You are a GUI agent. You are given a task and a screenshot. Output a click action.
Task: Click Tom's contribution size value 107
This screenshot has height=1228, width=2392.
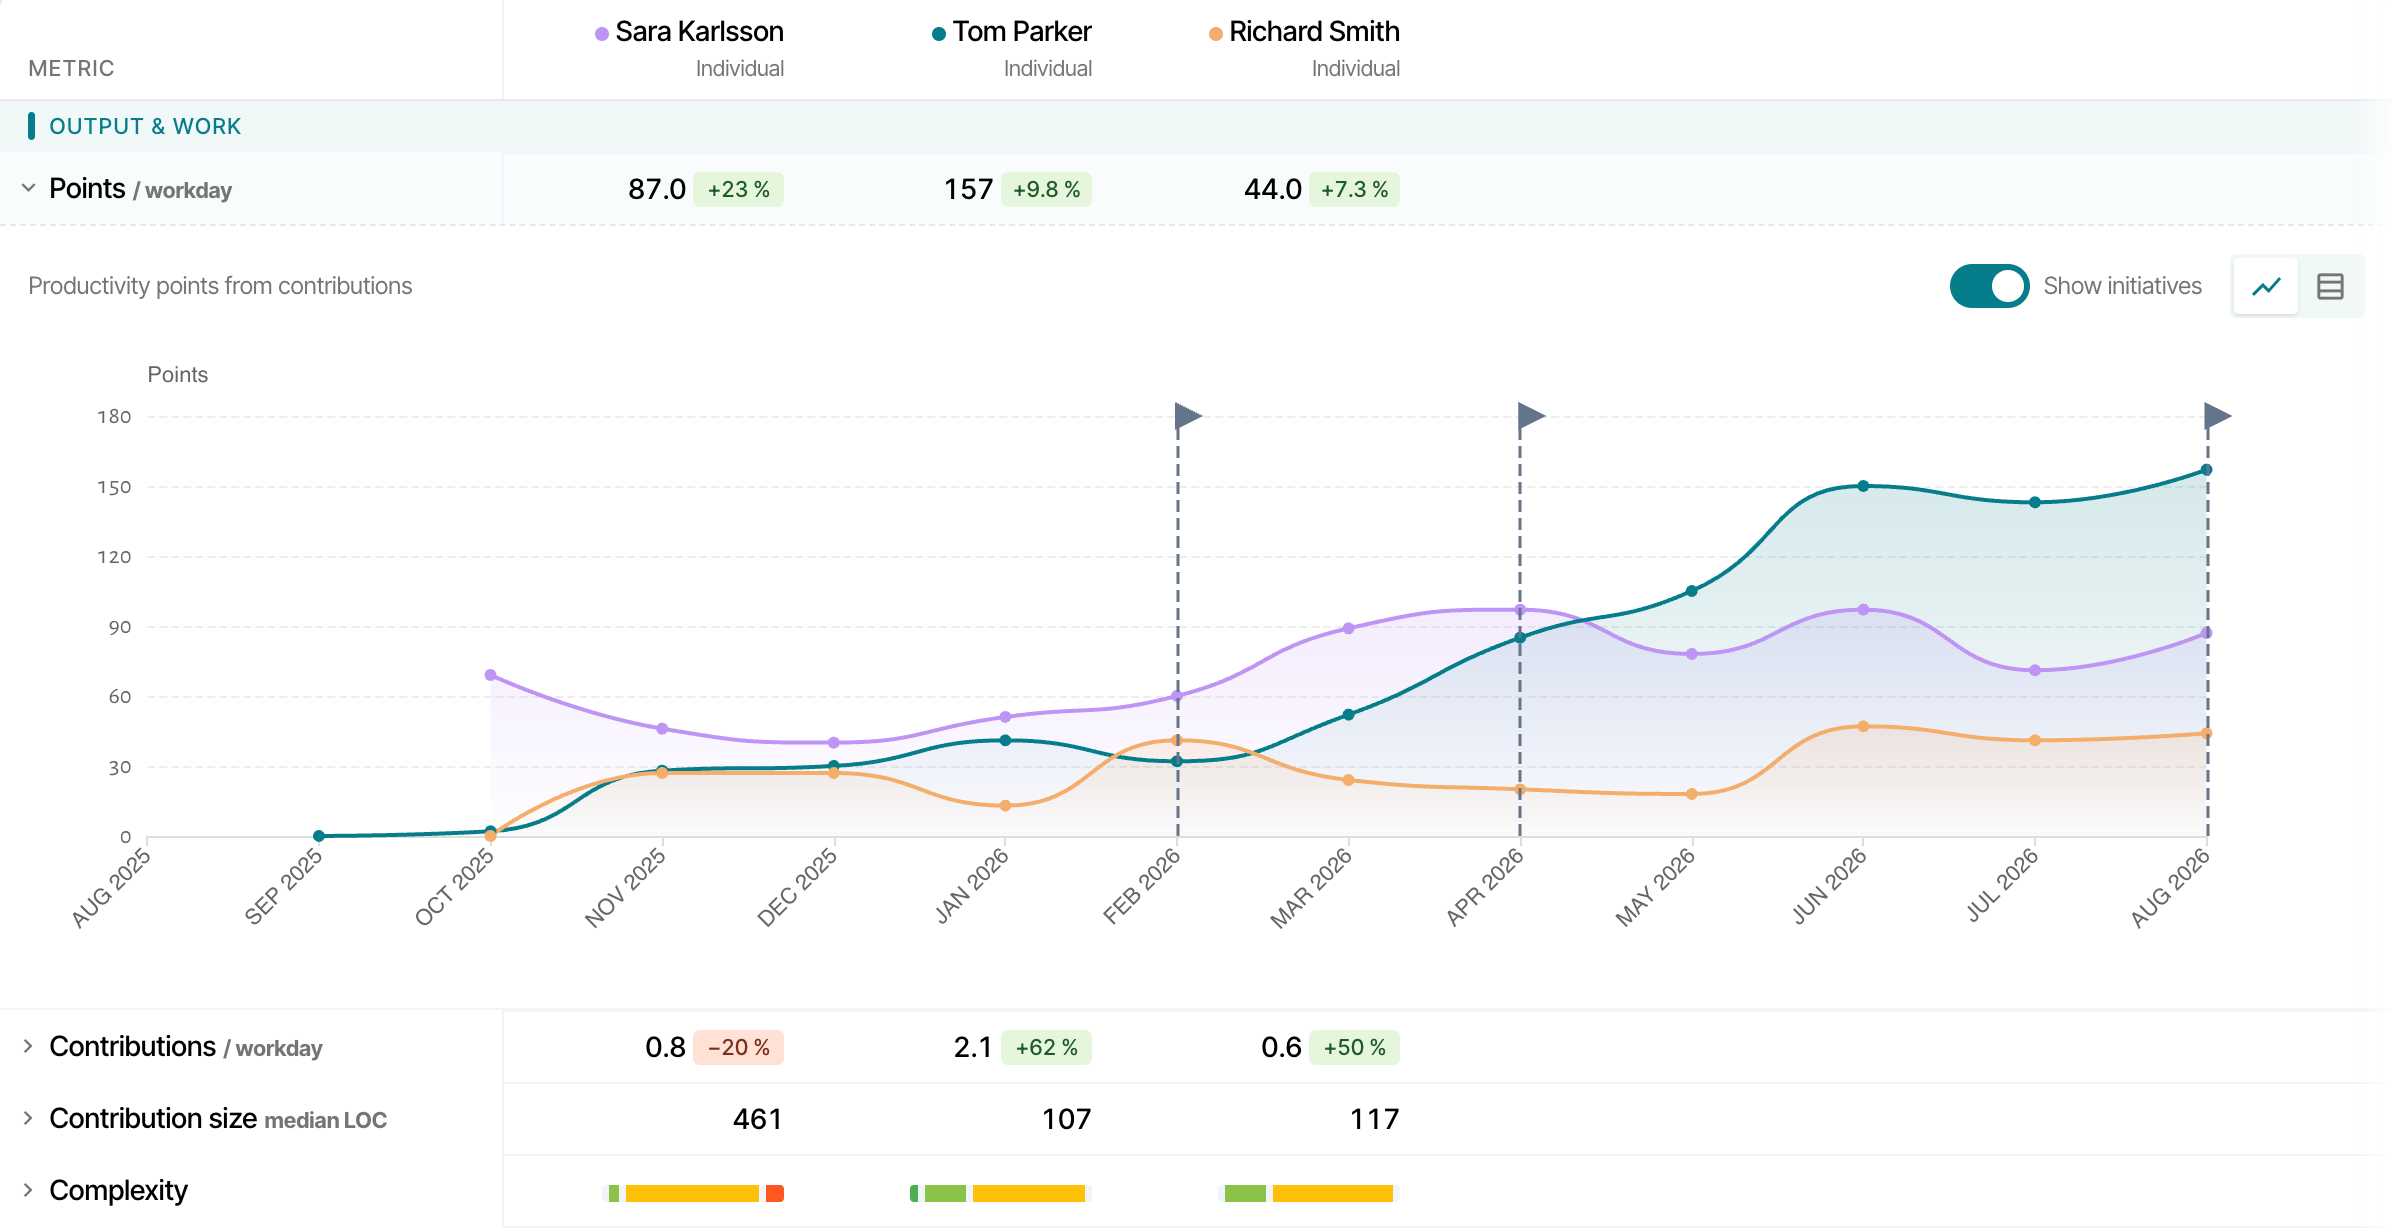click(x=1066, y=1119)
